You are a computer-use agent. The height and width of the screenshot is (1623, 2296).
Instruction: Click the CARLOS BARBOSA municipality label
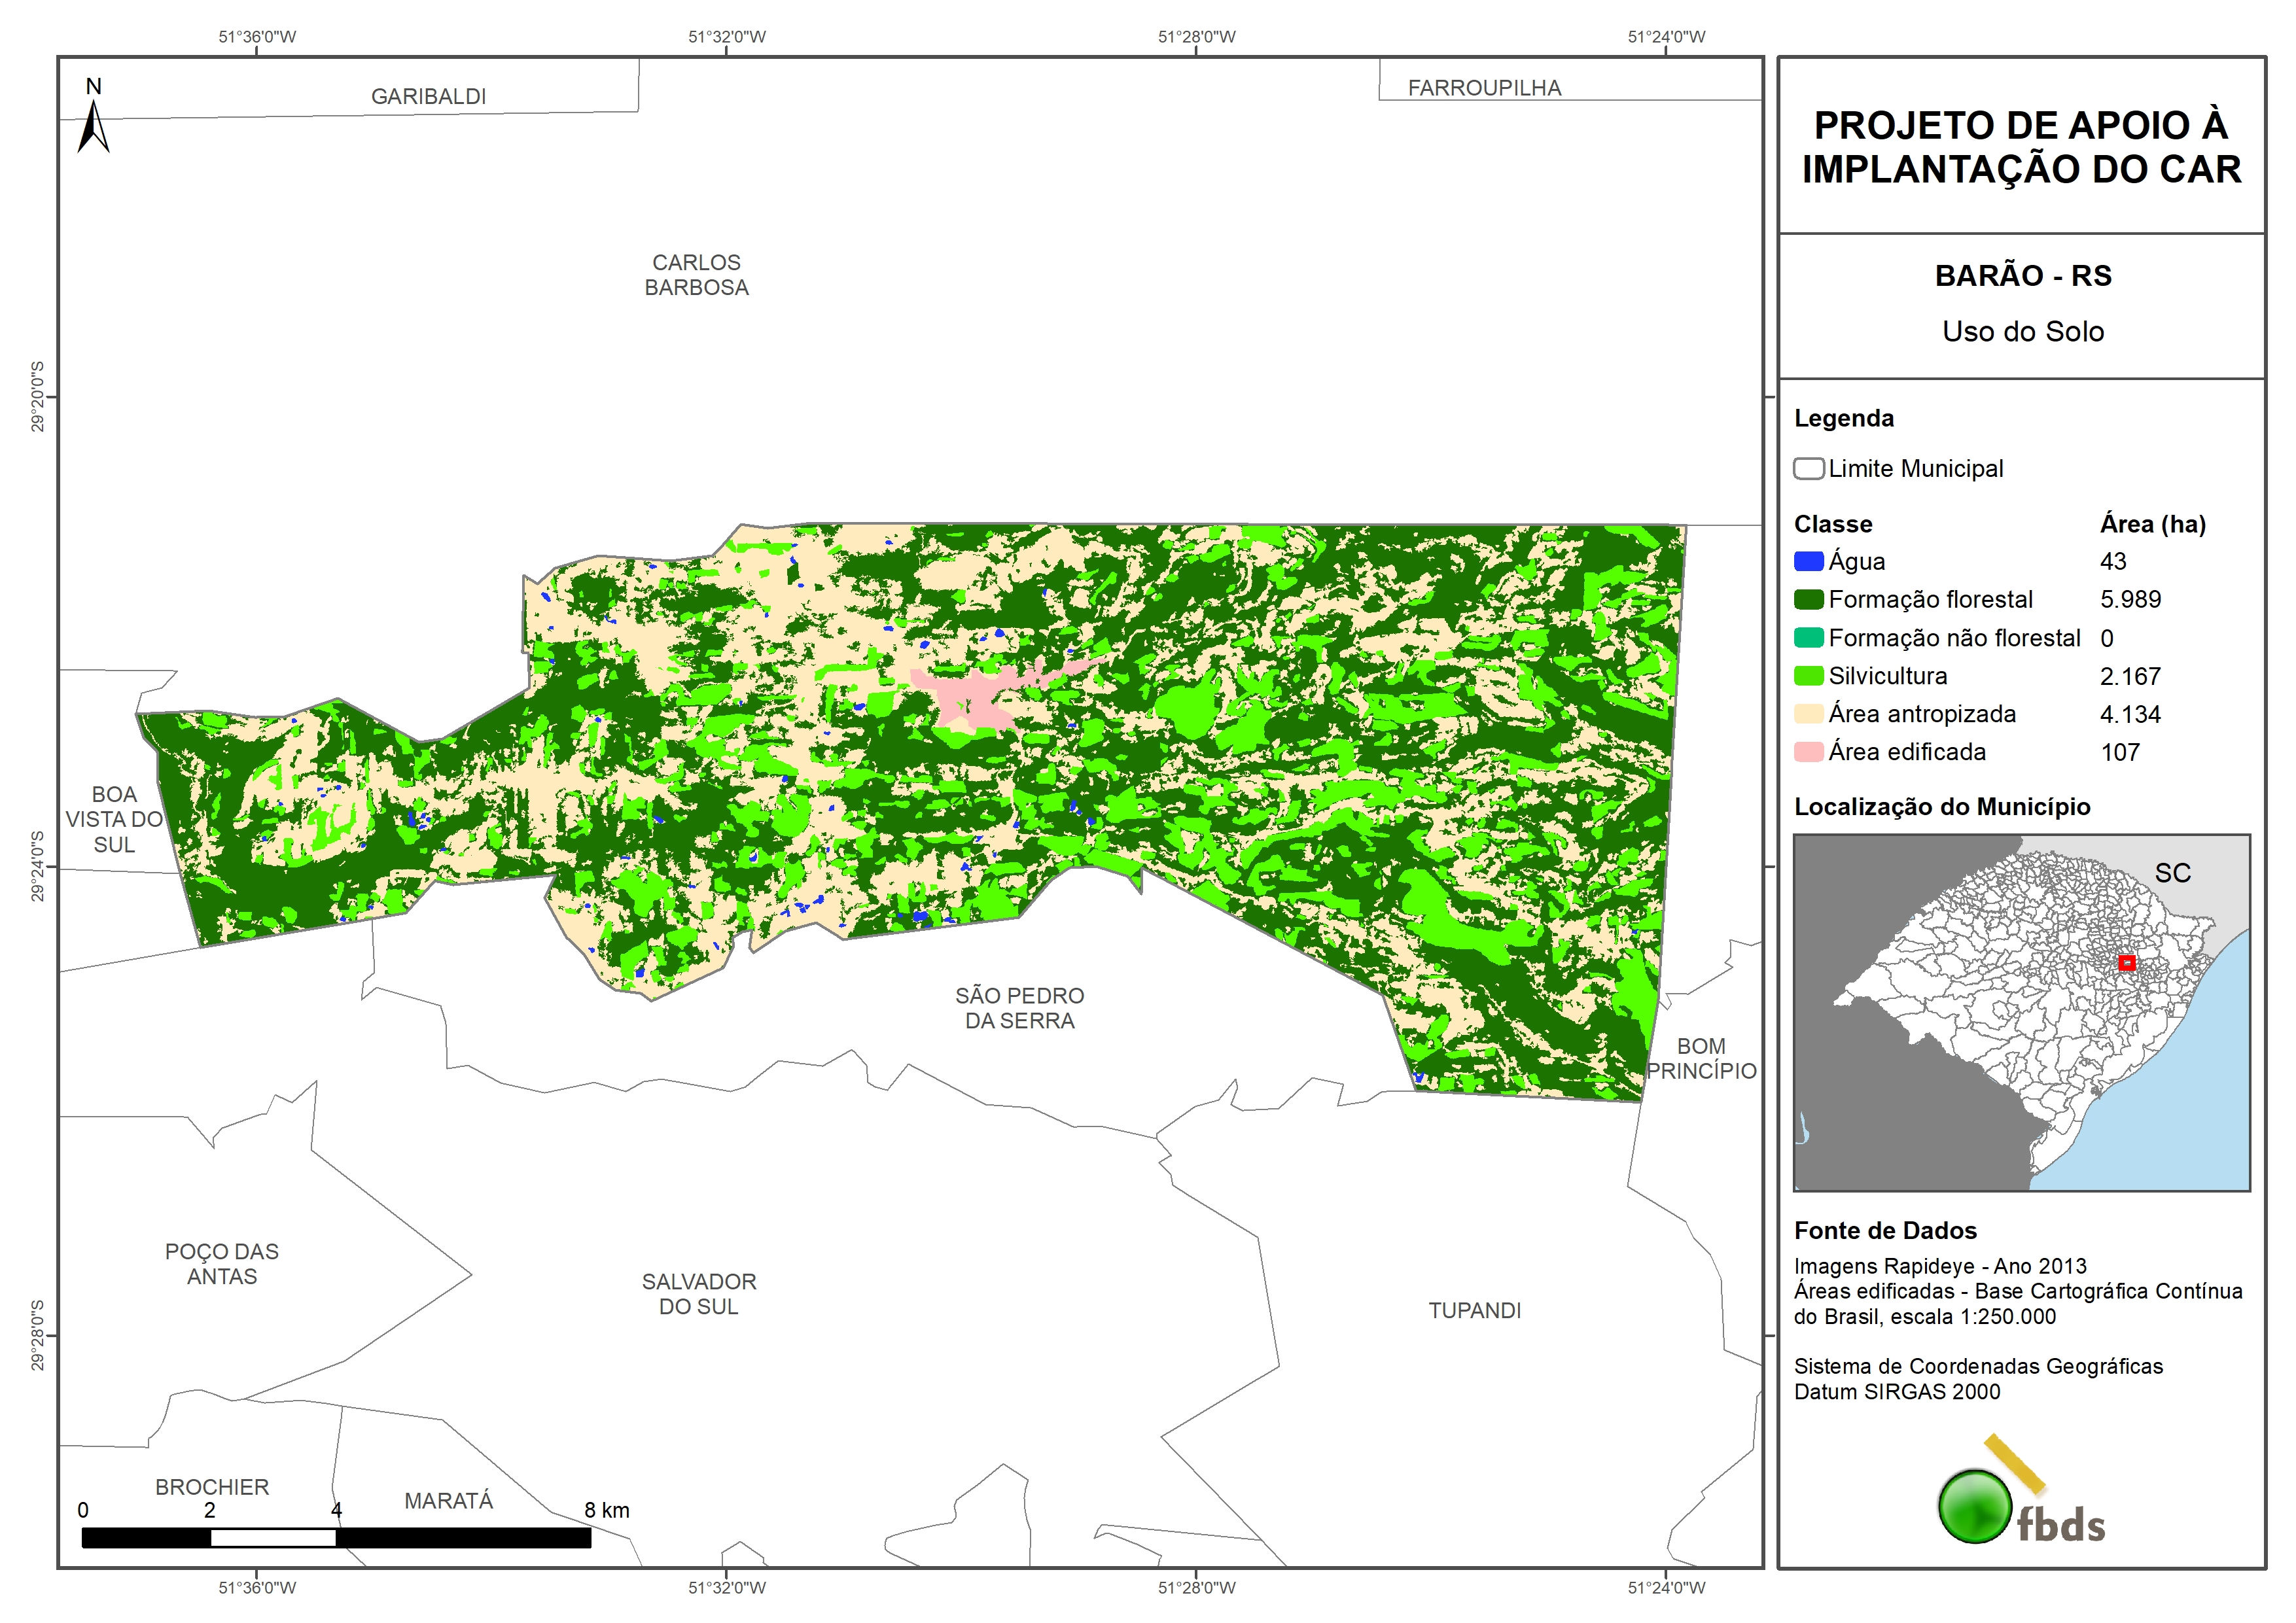pyautogui.click(x=696, y=275)
